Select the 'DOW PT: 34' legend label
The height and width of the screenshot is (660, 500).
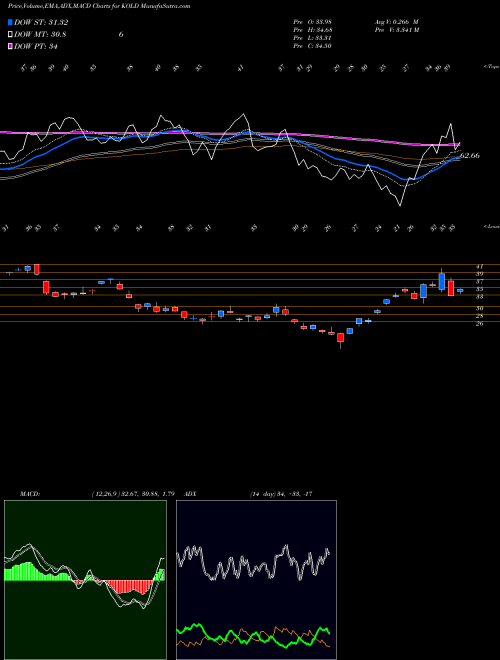35,47
